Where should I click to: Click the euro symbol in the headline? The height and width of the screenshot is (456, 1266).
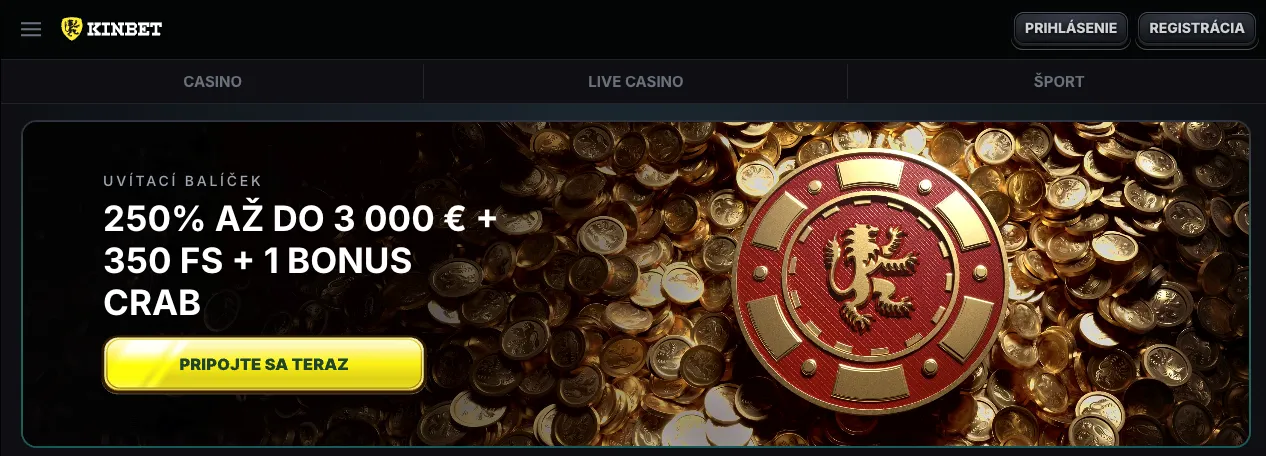(x=454, y=219)
